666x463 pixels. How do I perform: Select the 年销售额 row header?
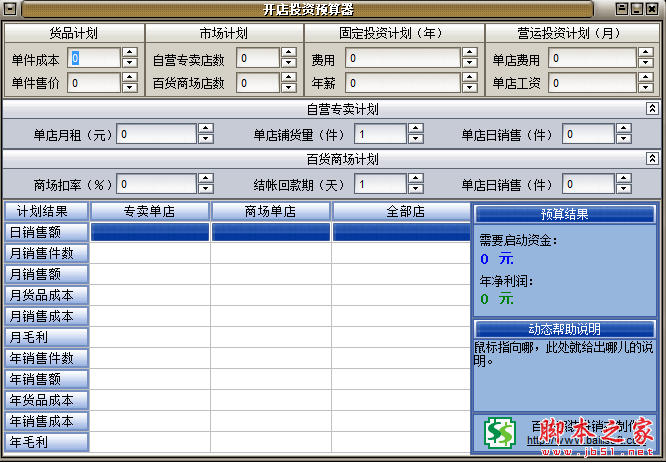46,379
